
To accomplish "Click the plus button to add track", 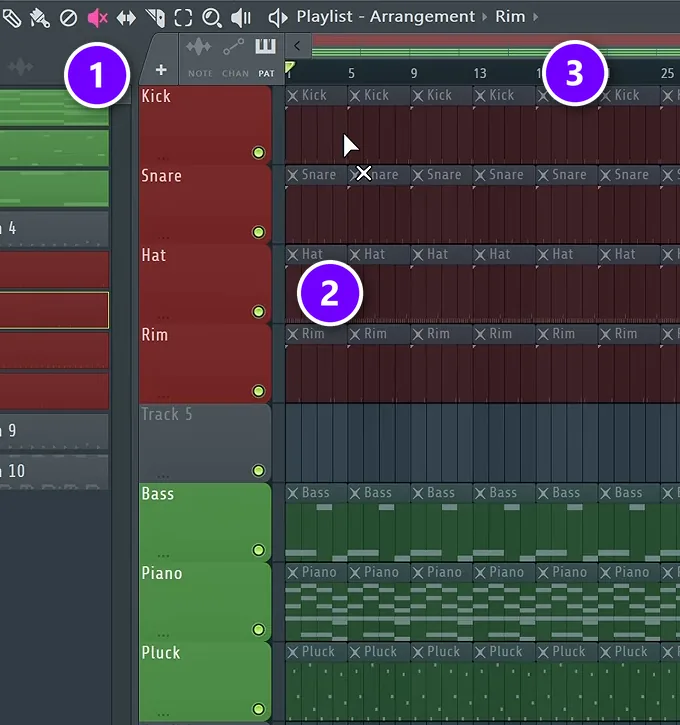I will coord(161,70).
